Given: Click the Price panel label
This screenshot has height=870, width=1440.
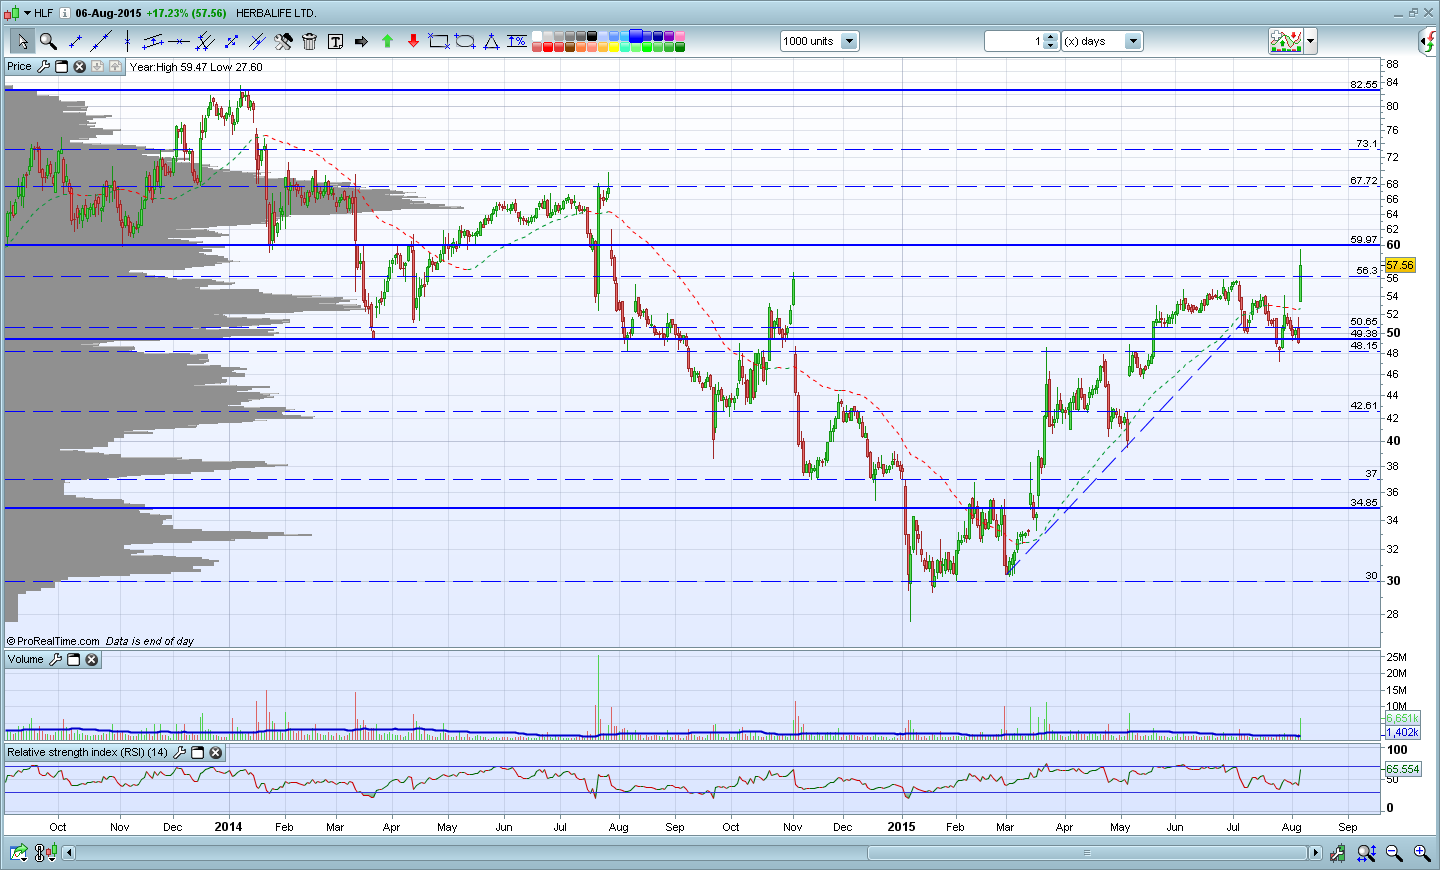Looking at the screenshot, I should pyautogui.click(x=19, y=67).
